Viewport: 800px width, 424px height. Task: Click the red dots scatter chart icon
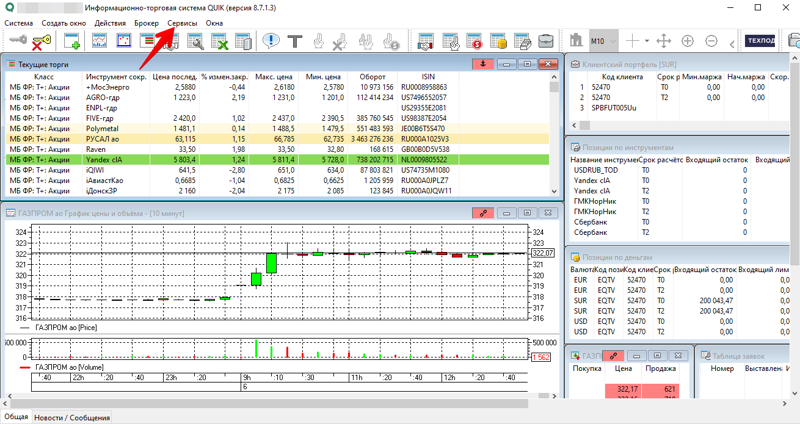pos(123,41)
